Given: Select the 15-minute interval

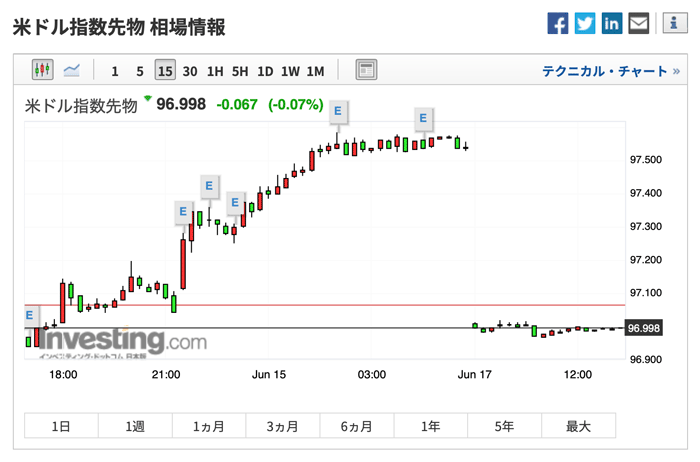Looking at the screenshot, I should (164, 71).
